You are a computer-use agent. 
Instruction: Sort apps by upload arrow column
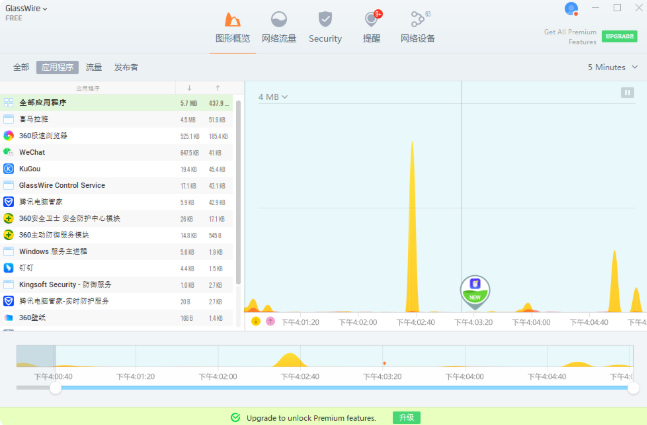[218, 88]
